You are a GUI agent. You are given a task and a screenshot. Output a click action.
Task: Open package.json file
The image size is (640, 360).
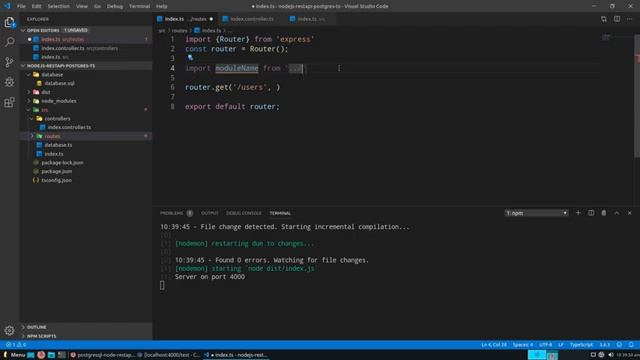click(x=56, y=171)
